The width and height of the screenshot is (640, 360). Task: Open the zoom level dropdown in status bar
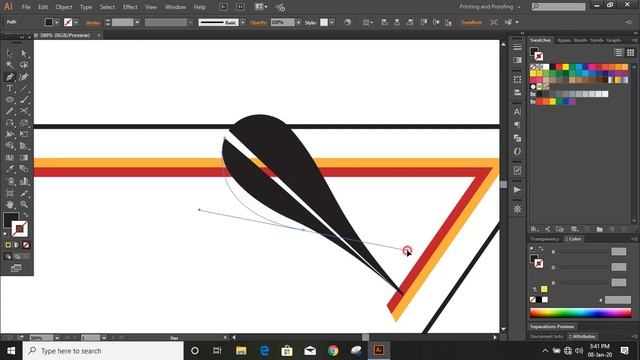[56, 338]
